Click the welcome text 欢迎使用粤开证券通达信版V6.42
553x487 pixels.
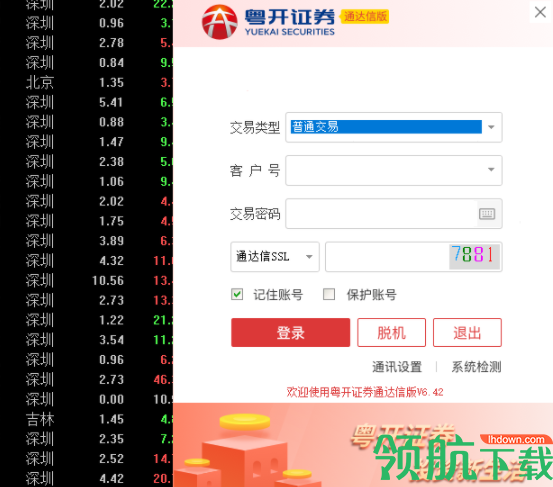(x=365, y=392)
